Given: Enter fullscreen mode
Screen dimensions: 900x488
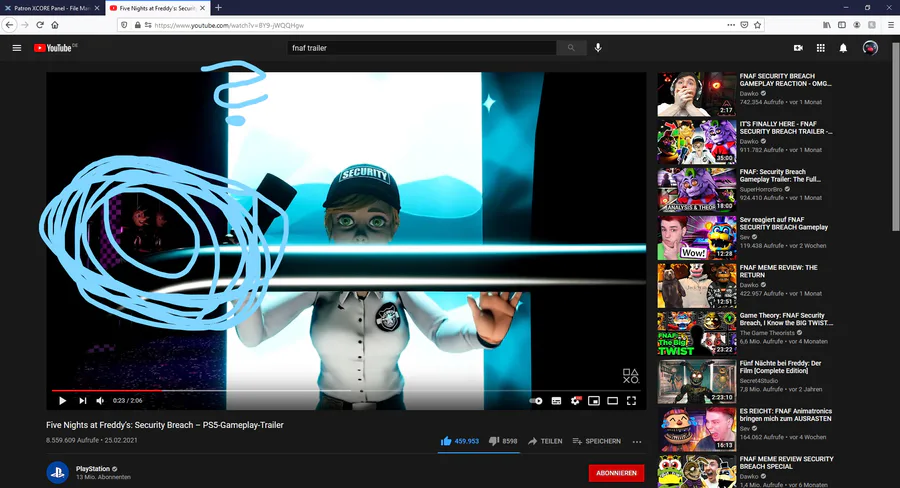Looking at the screenshot, I should coord(631,401).
